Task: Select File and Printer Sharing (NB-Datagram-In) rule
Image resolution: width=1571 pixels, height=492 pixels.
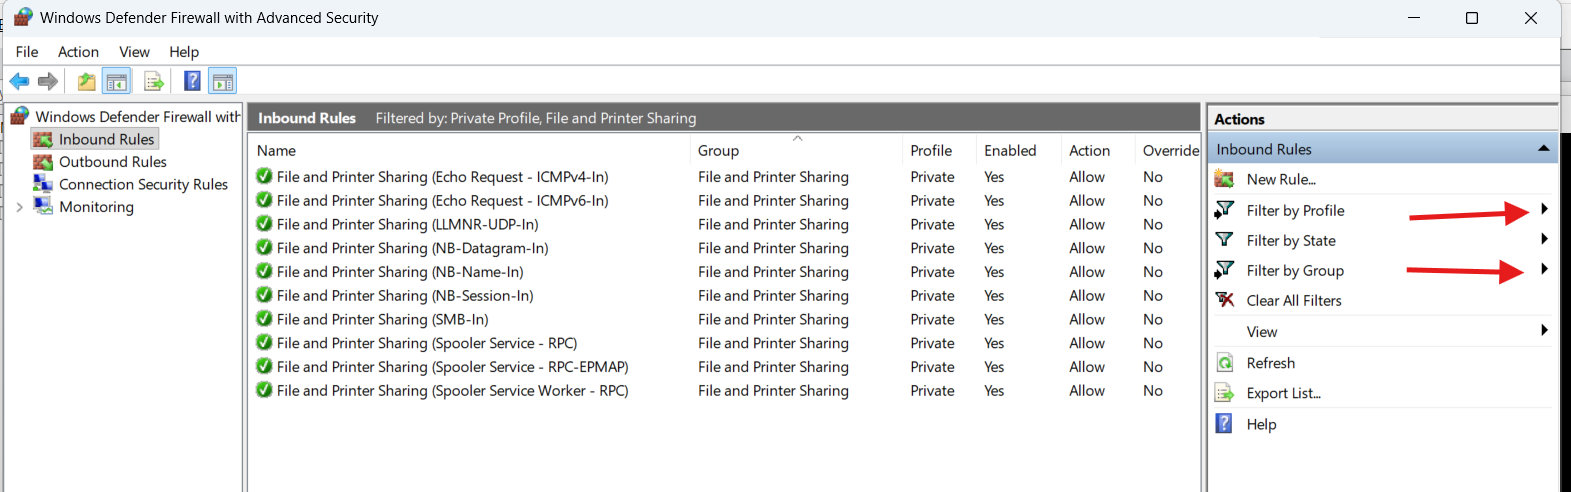Action: click(x=412, y=248)
